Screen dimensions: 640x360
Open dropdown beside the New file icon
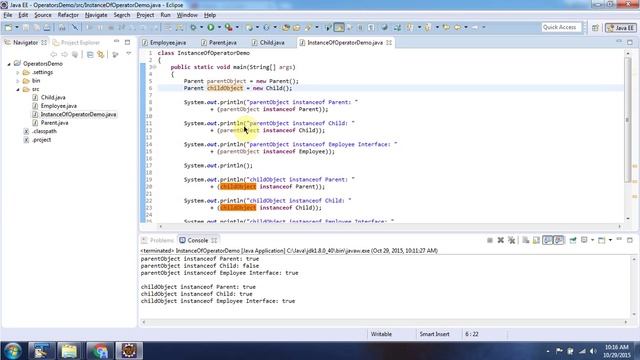17,27
